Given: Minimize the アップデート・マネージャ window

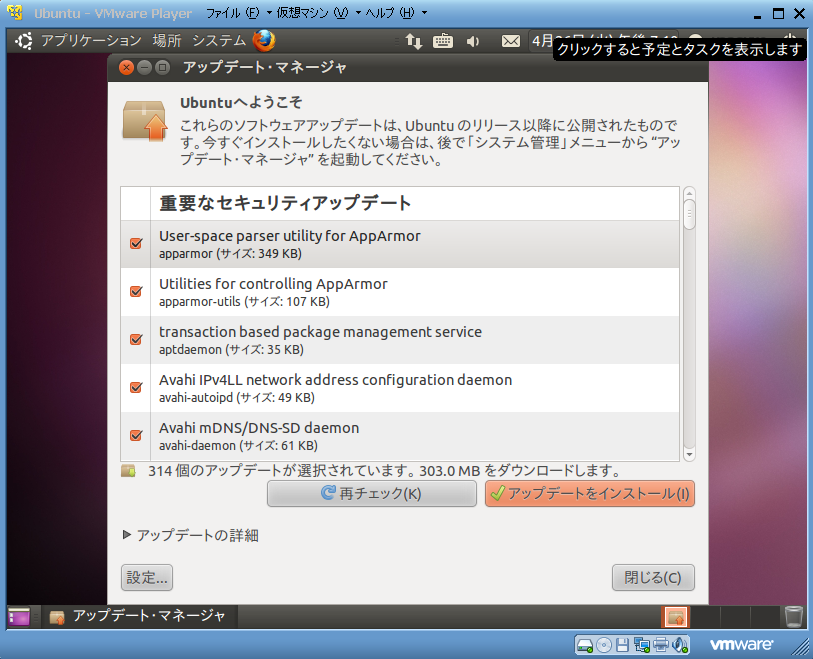Looking at the screenshot, I should click(x=144, y=67).
